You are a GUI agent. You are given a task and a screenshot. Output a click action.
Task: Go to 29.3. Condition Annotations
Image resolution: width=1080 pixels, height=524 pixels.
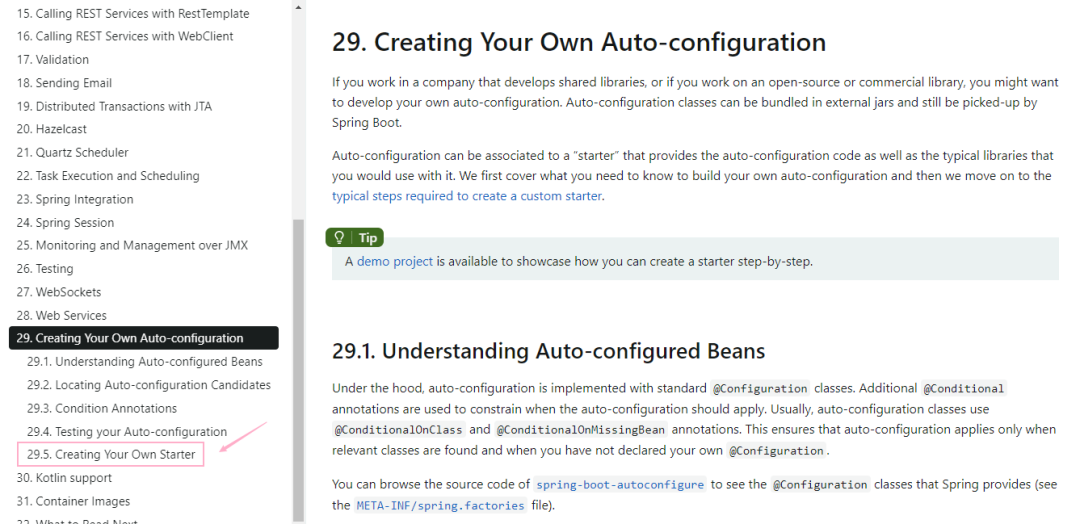[102, 408]
